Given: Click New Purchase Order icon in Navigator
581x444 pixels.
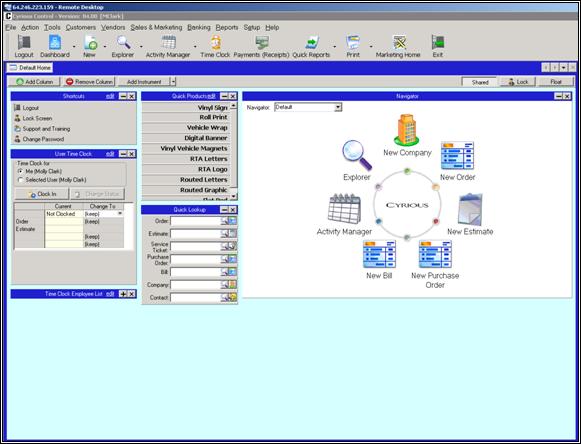Looking at the screenshot, I should pos(435,254).
